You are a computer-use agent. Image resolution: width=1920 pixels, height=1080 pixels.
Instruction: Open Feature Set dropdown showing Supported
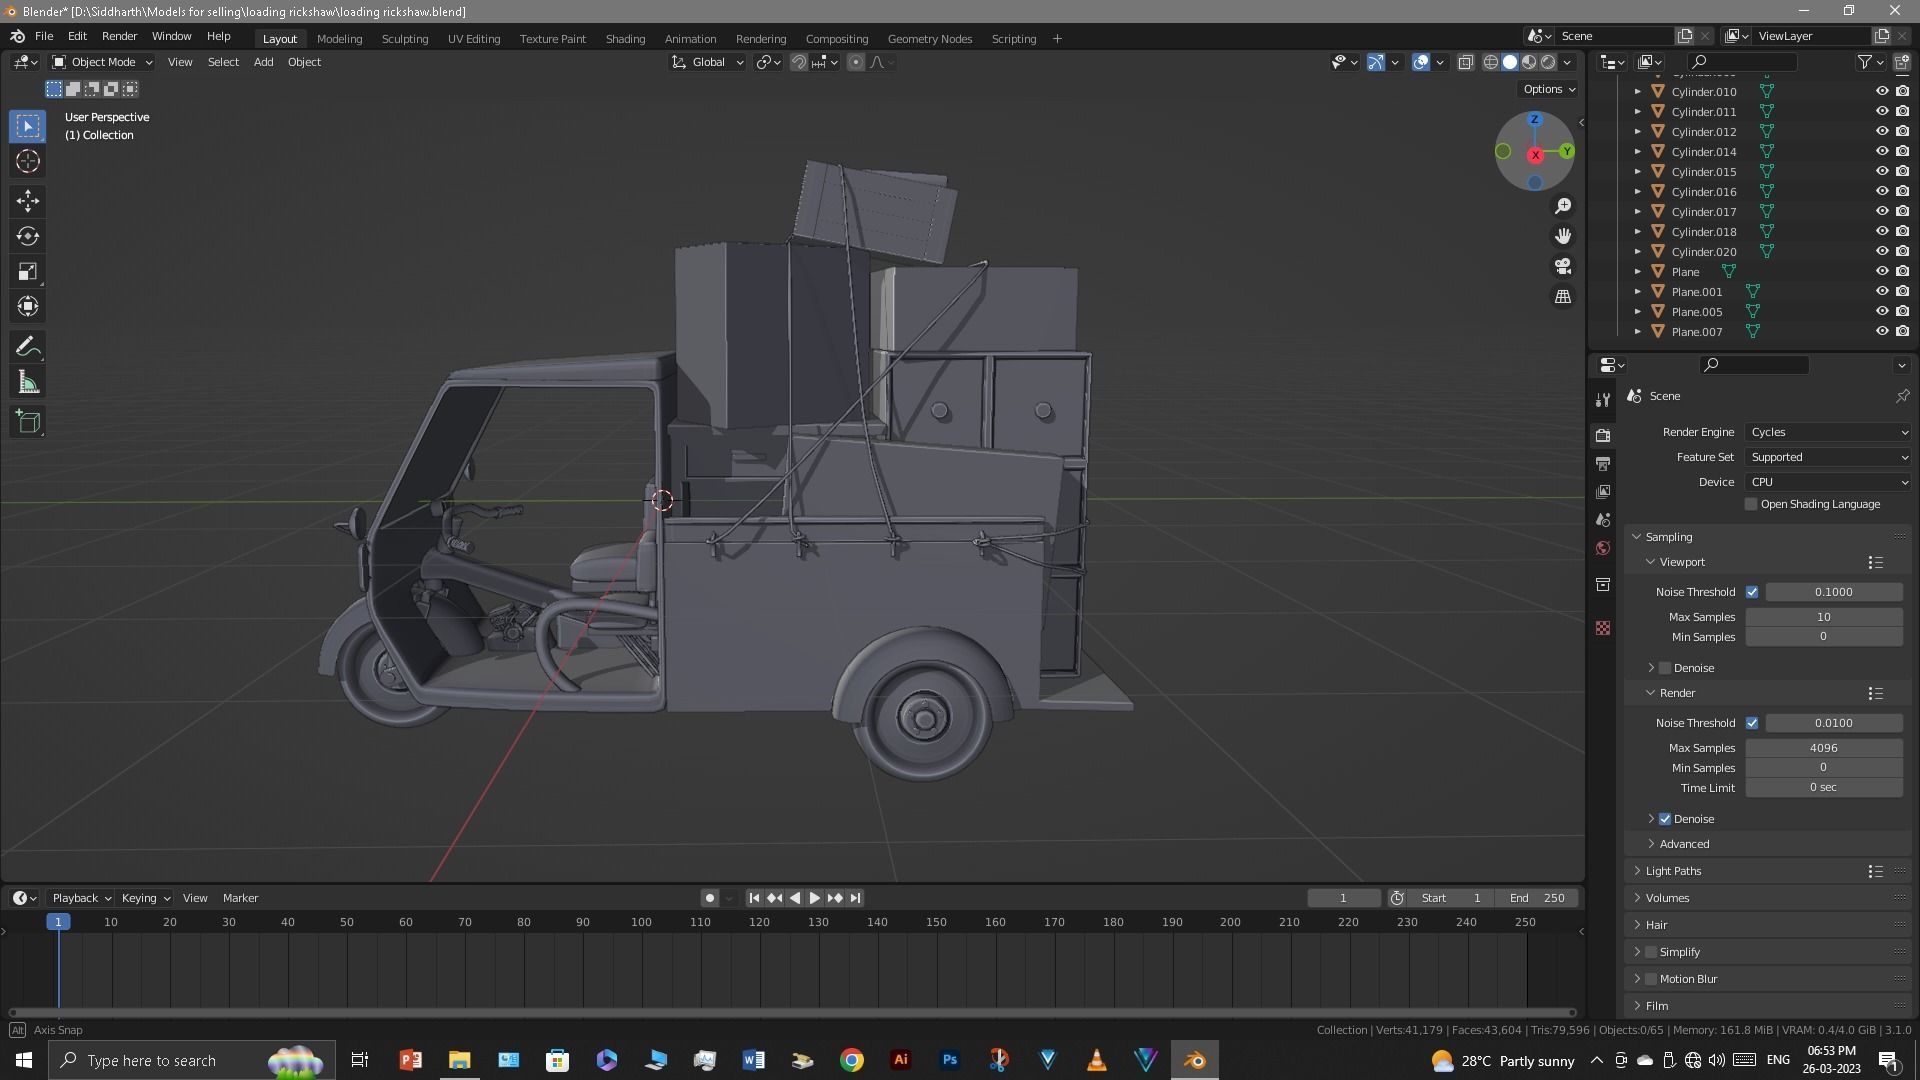[x=1829, y=457]
